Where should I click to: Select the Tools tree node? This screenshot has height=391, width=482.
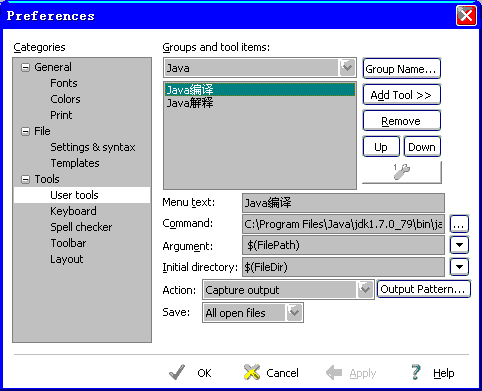click(x=47, y=179)
